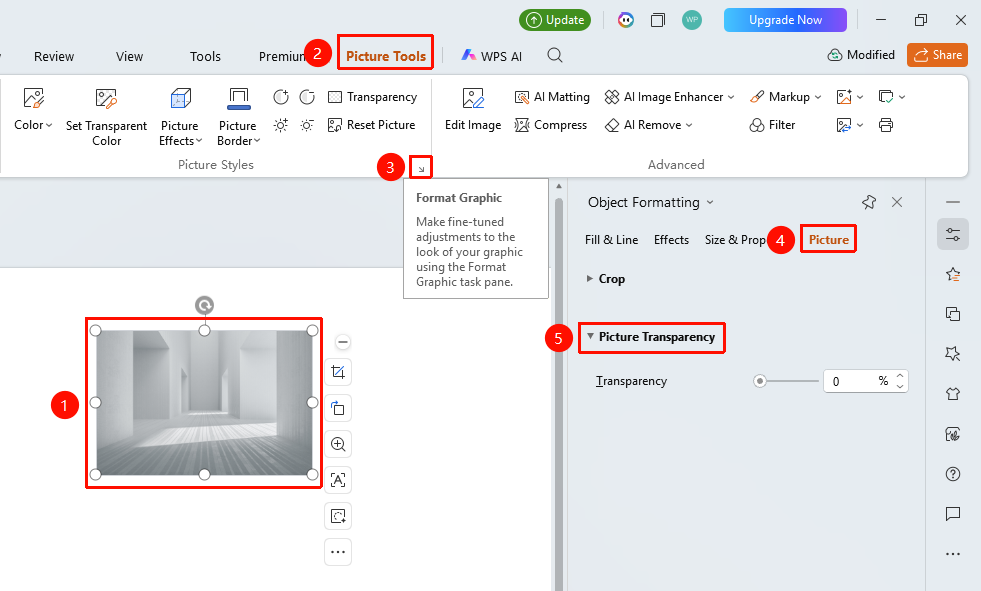Click the Transparency slider handle

click(x=760, y=381)
